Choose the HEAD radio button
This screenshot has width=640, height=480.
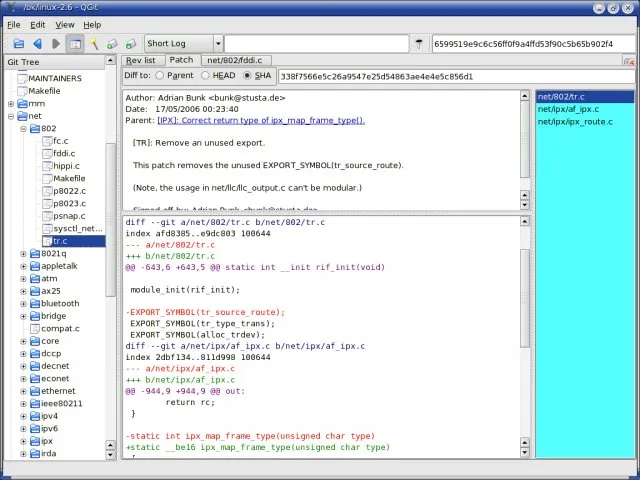(x=206, y=76)
